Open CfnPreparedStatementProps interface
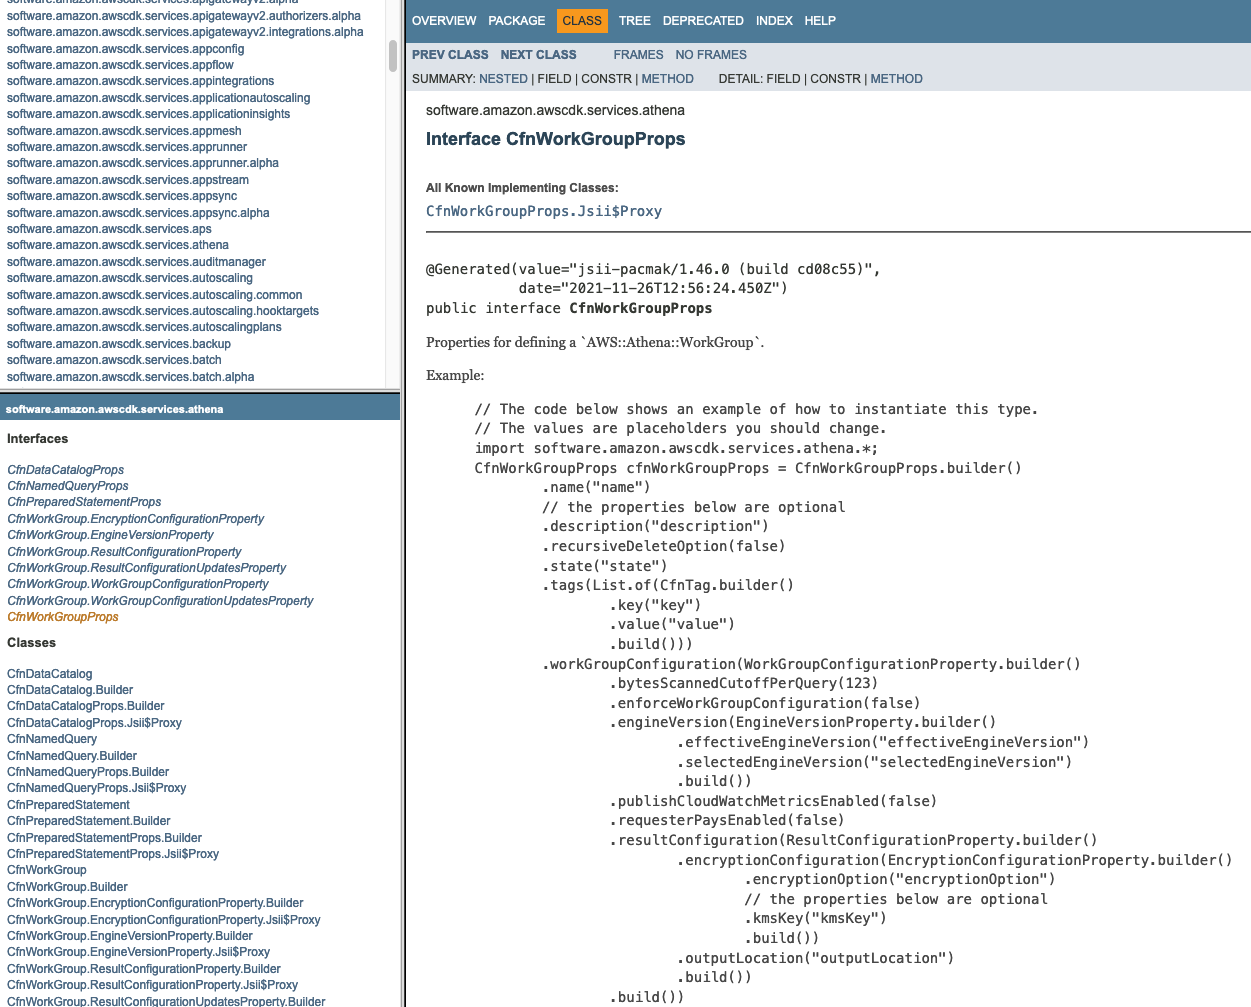The height and width of the screenshot is (1007, 1251). click(84, 502)
